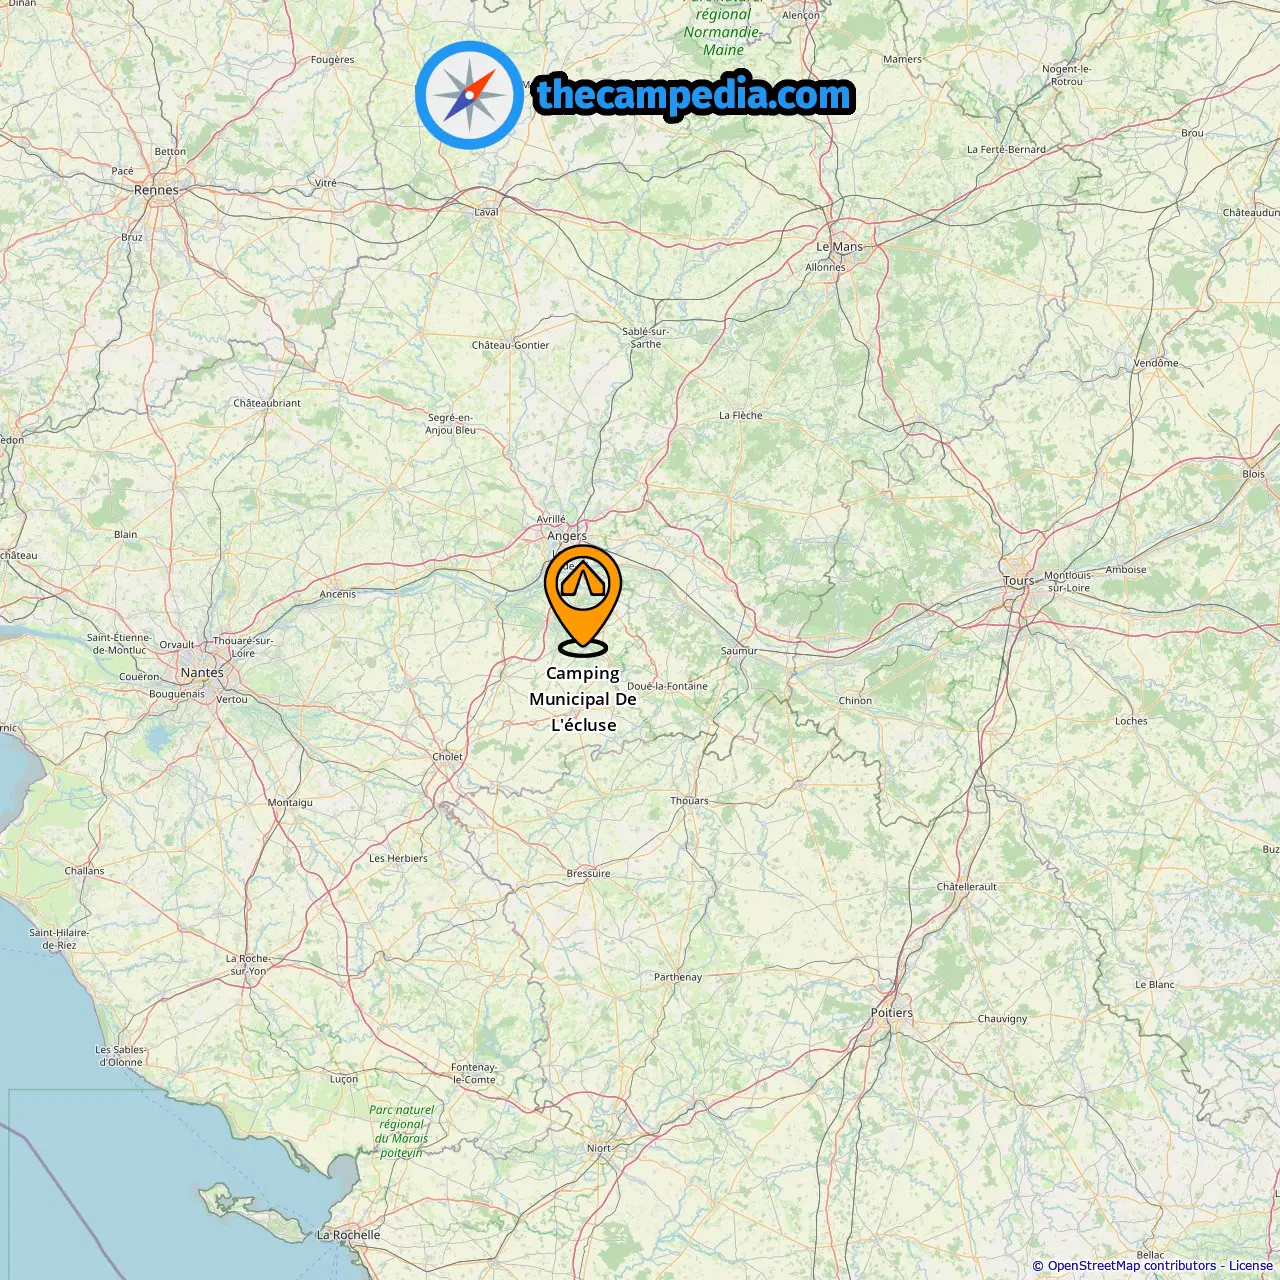Click the Cholet town label

[x=447, y=757]
